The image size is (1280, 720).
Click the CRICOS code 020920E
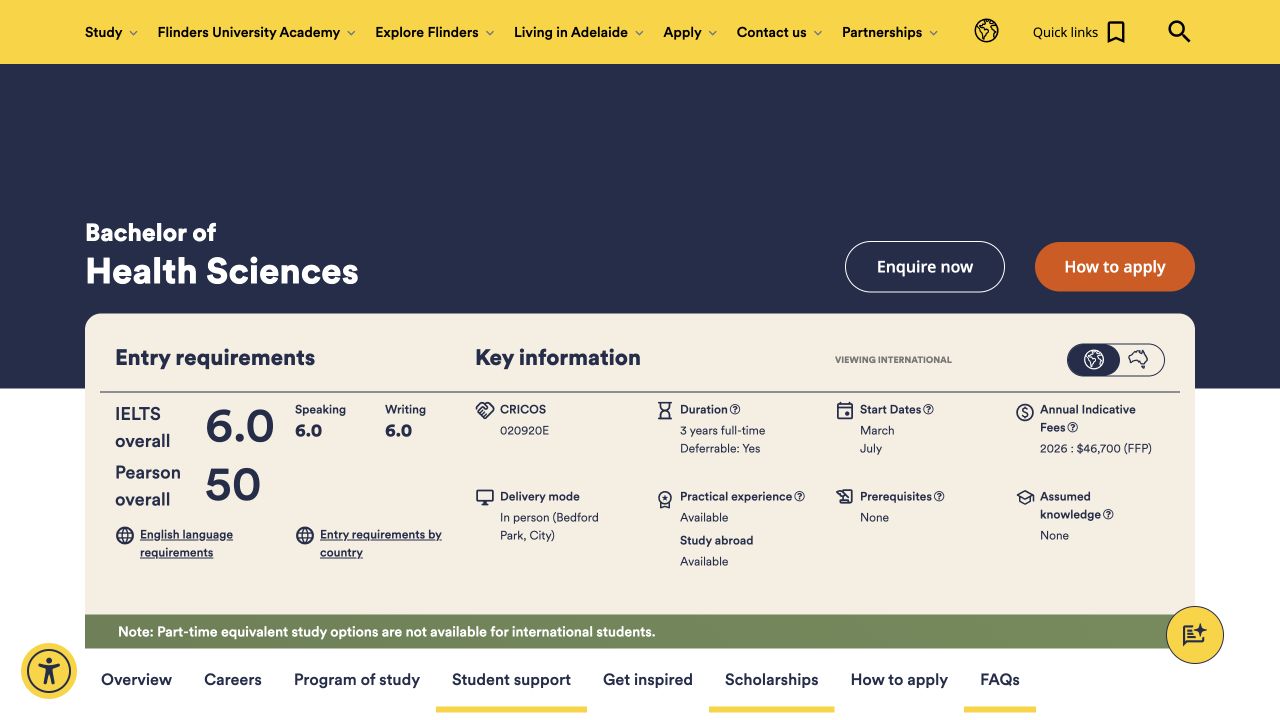click(x=525, y=431)
